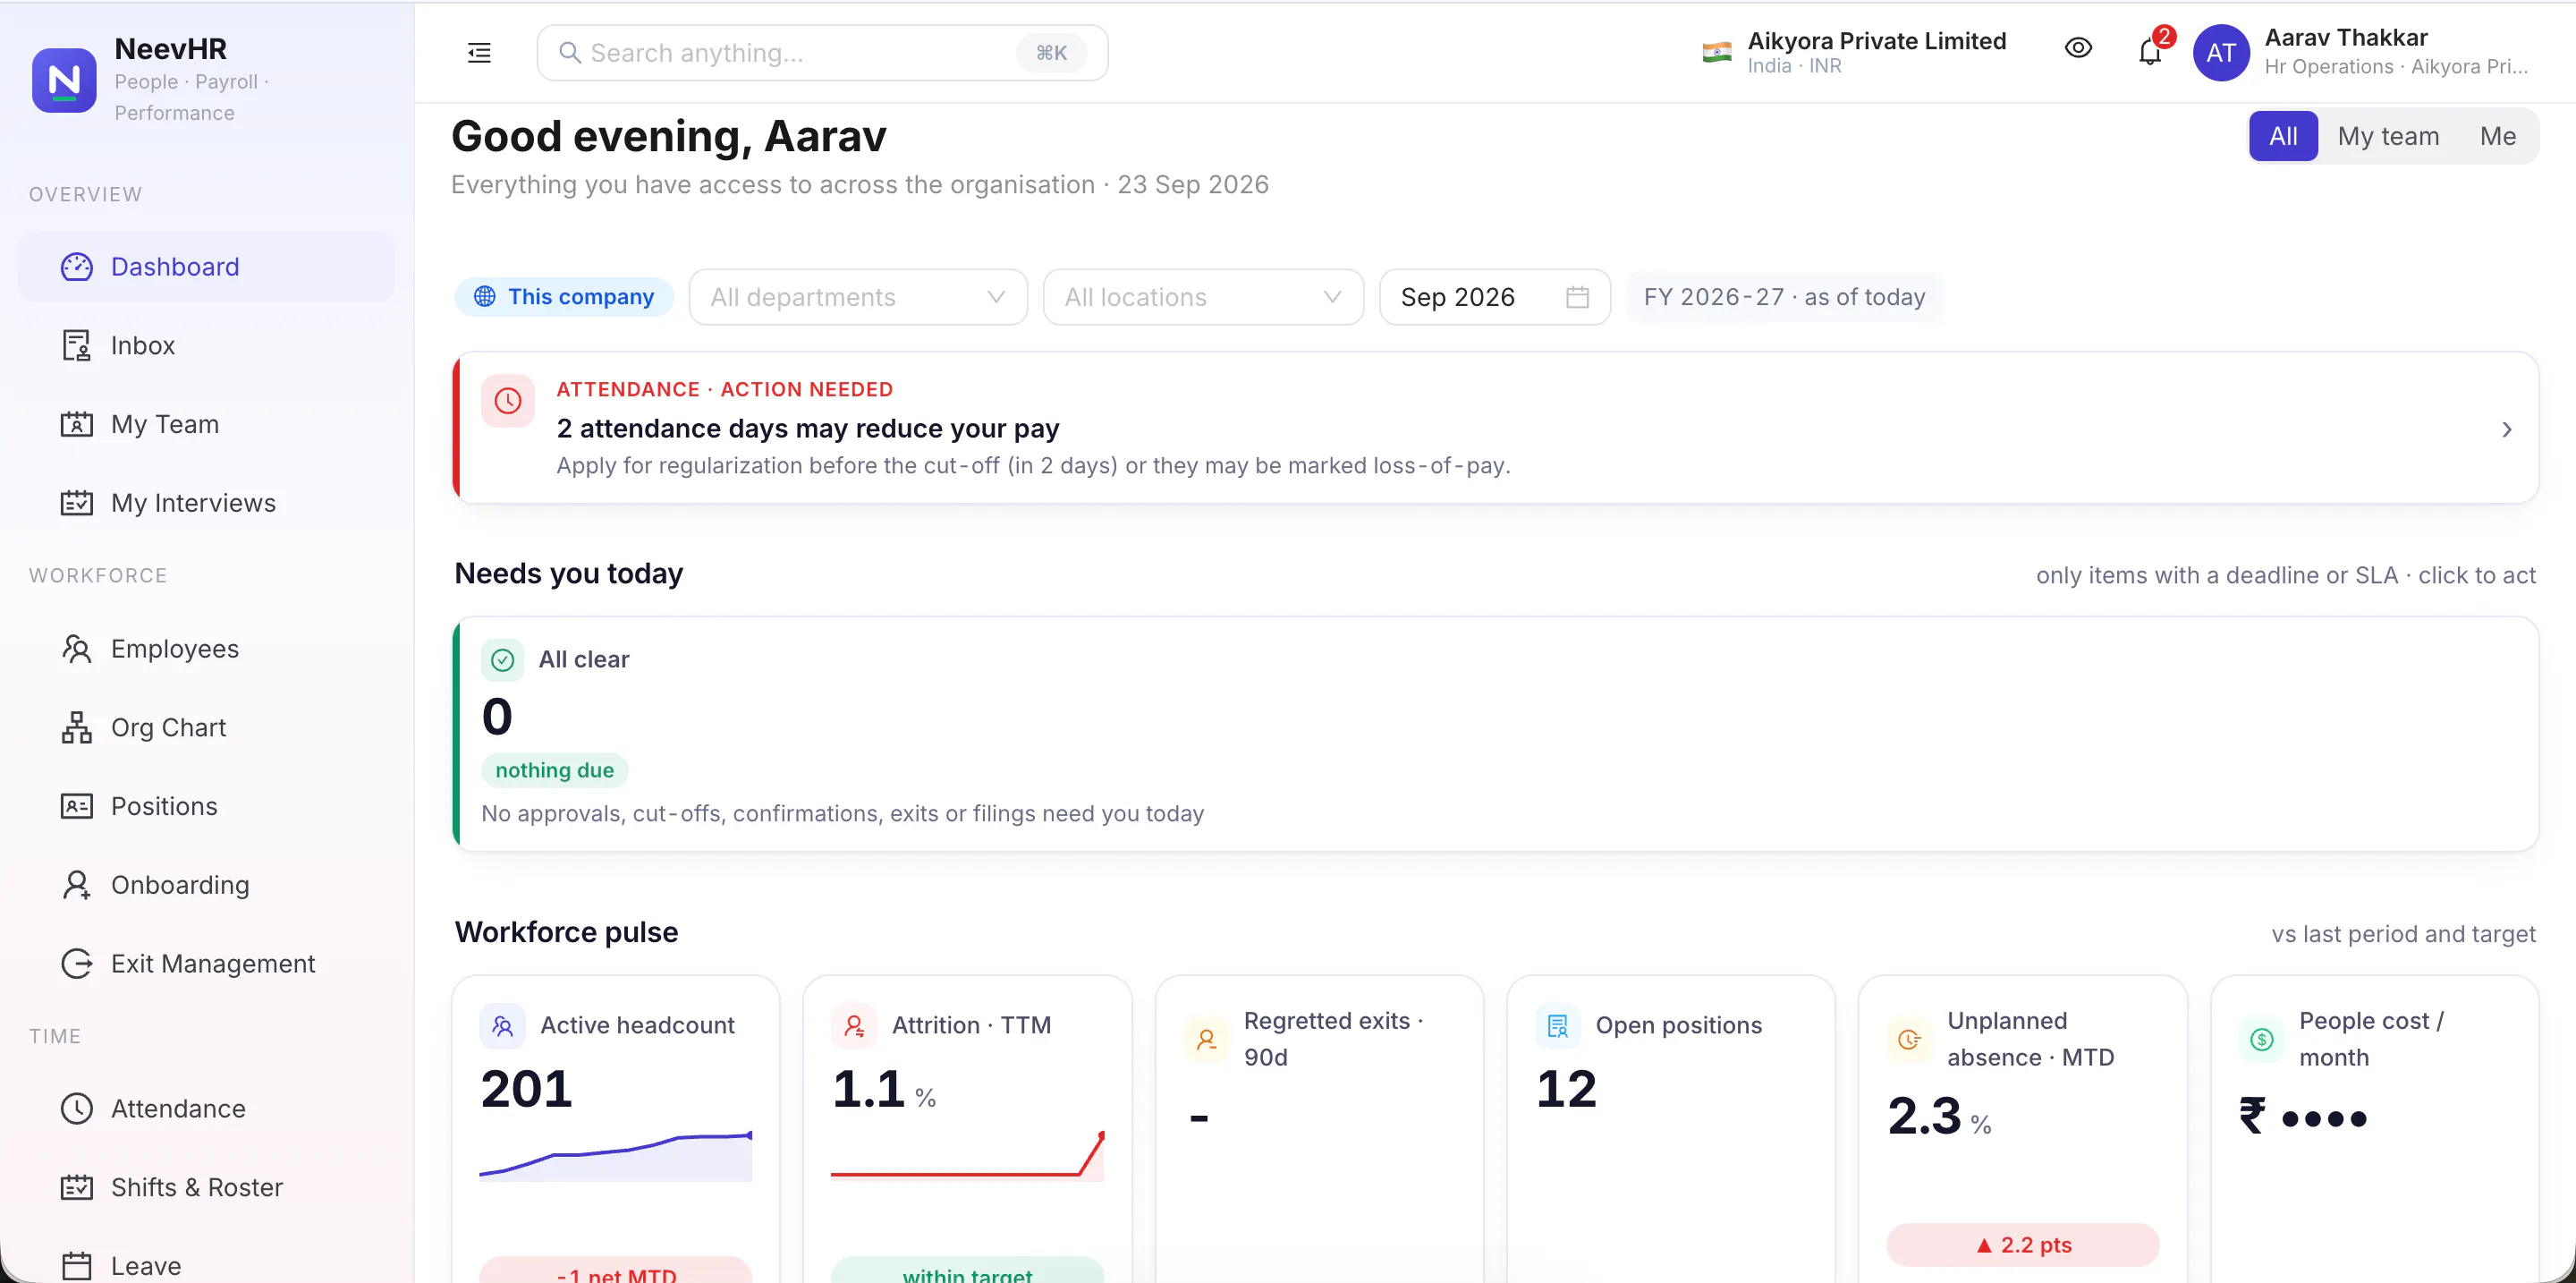Click the Inbox icon in sidebar
The width and height of the screenshot is (2576, 1283).
(x=77, y=345)
